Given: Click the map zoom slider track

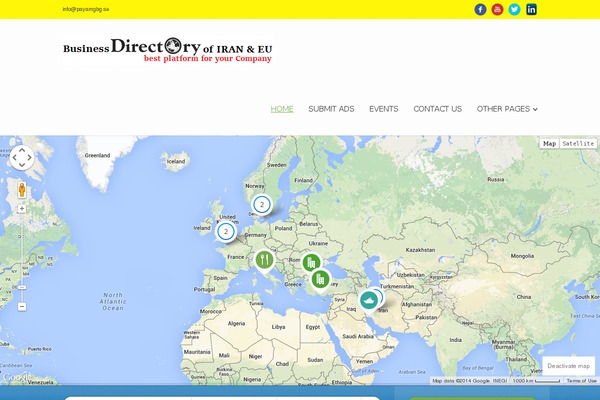Looking at the screenshot, I should coord(22,257).
